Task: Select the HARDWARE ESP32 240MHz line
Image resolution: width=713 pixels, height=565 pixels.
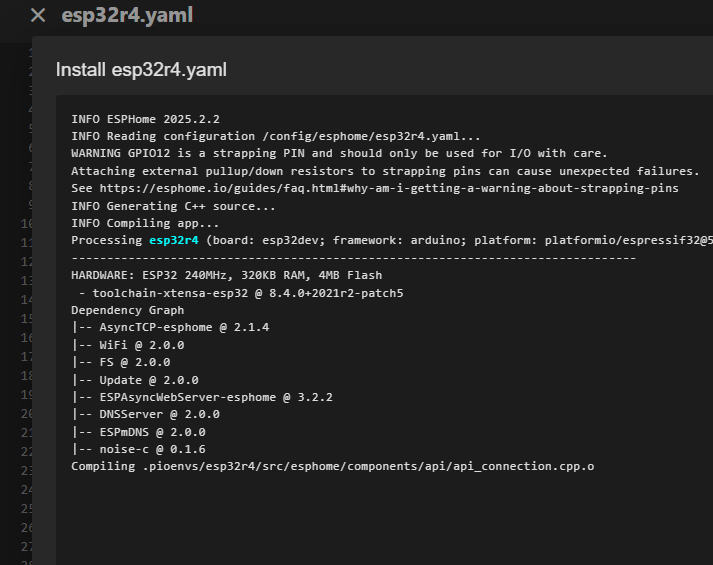Action: (226, 275)
